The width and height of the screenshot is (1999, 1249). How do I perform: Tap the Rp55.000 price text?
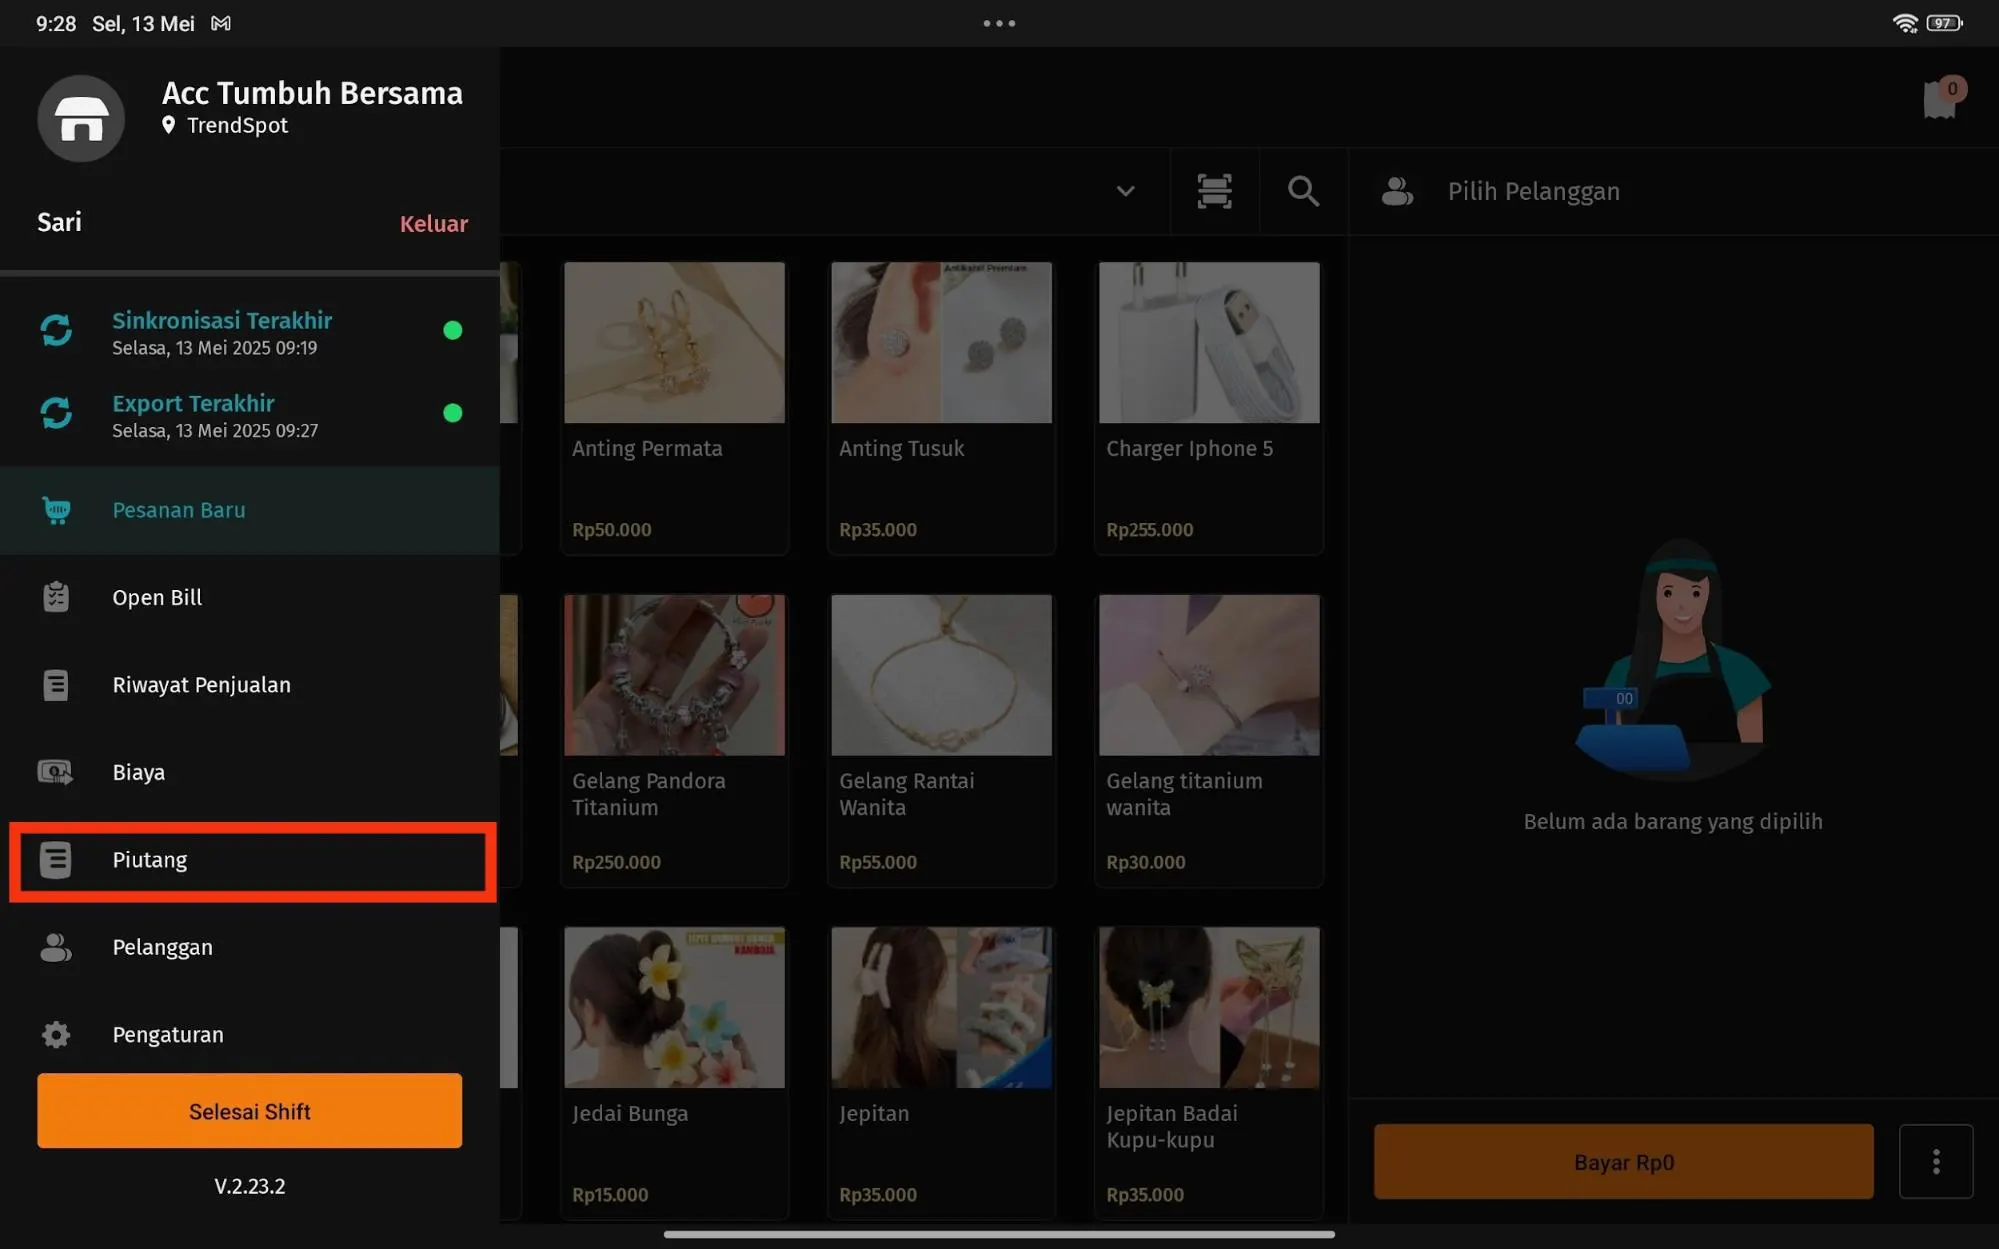click(877, 862)
